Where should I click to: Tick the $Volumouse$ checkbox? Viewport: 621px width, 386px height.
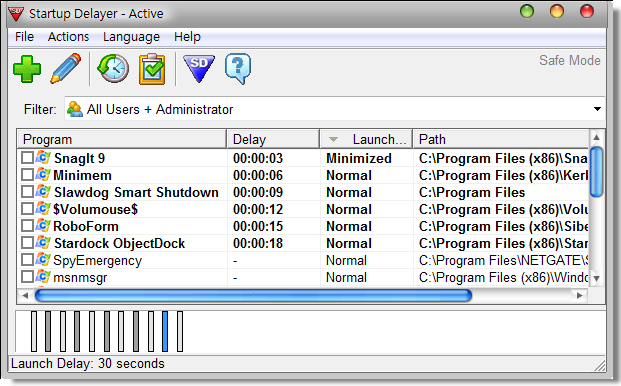[27, 209]
